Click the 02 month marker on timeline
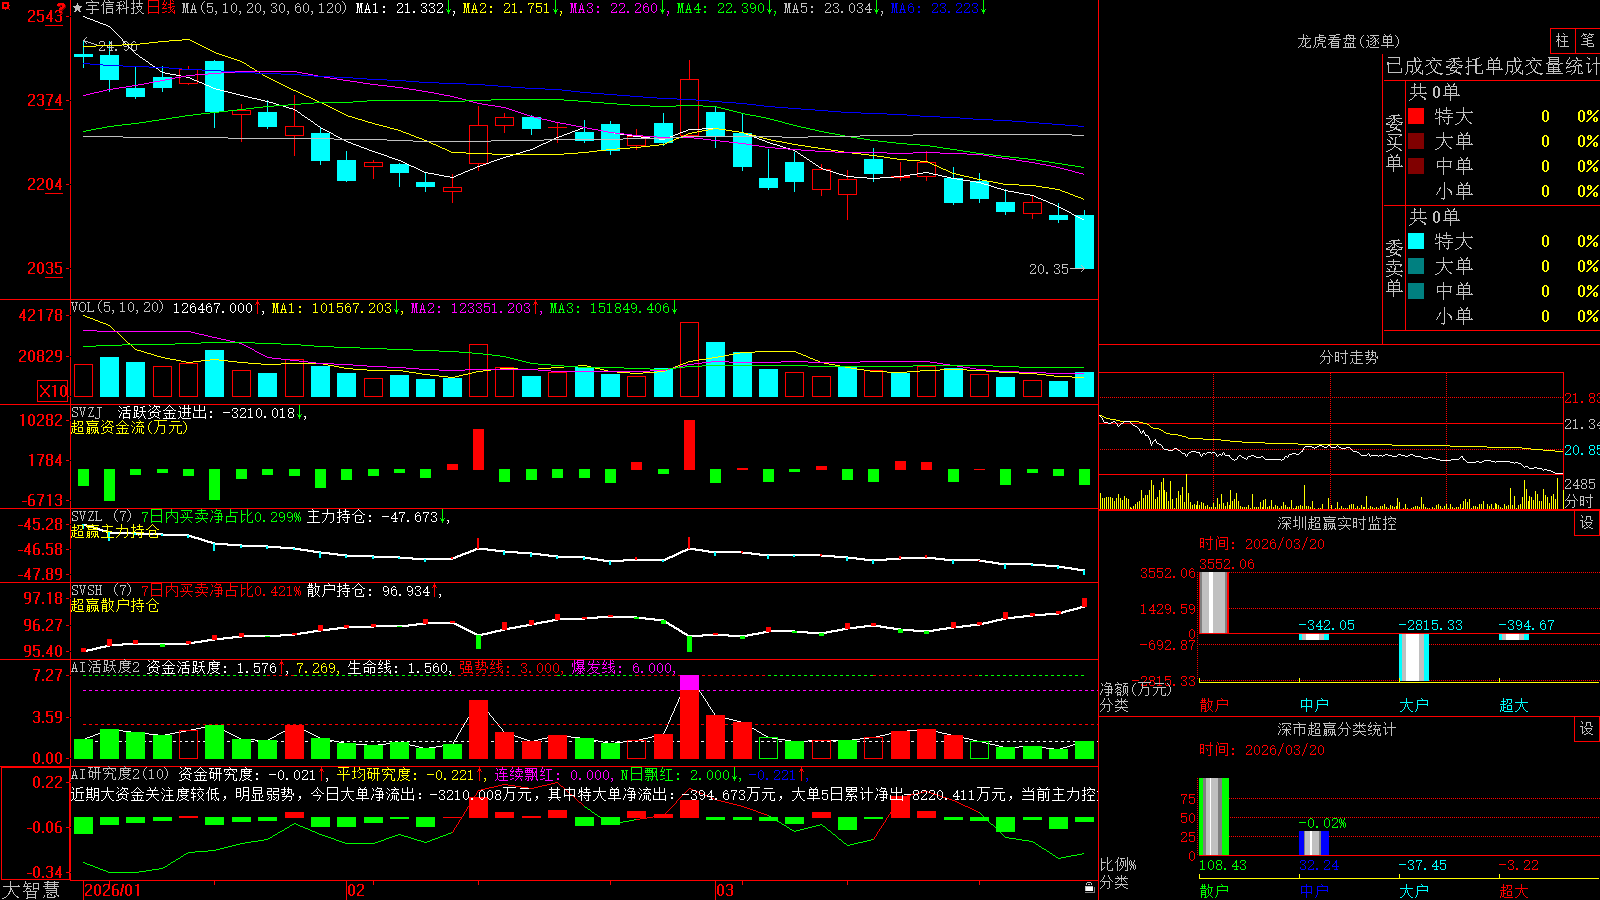This screenshot has height=900, width=1600. (356, 890)
